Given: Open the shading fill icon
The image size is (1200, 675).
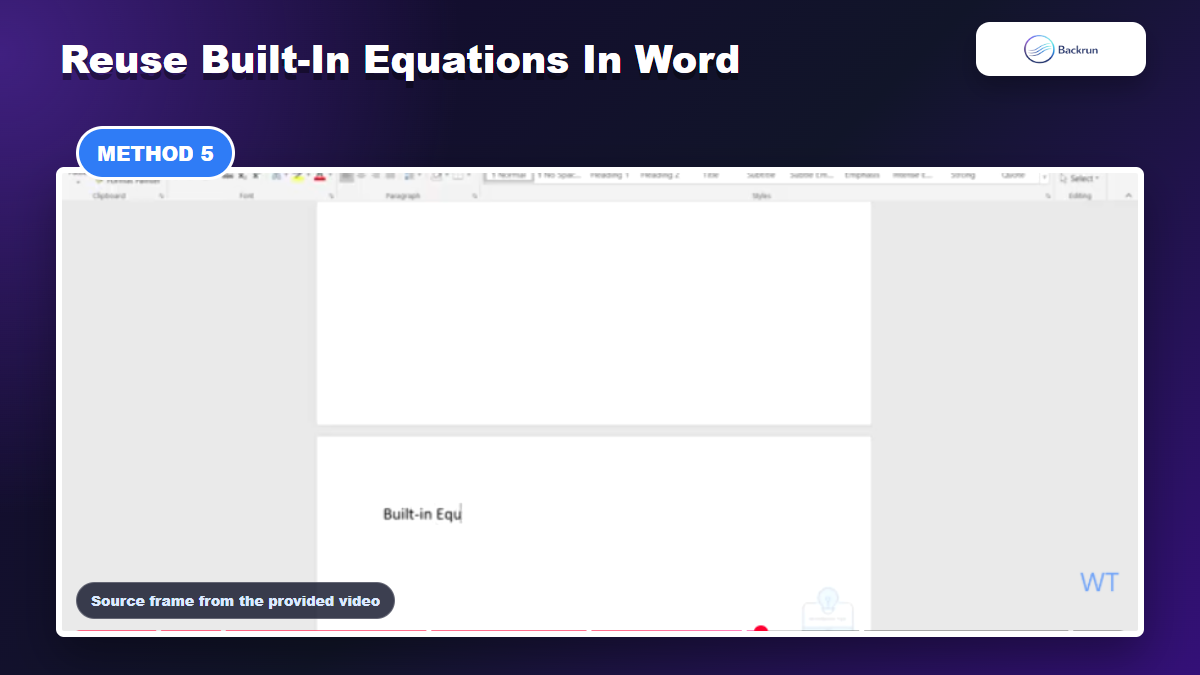Looking at the screenshot, I should 435,176.
